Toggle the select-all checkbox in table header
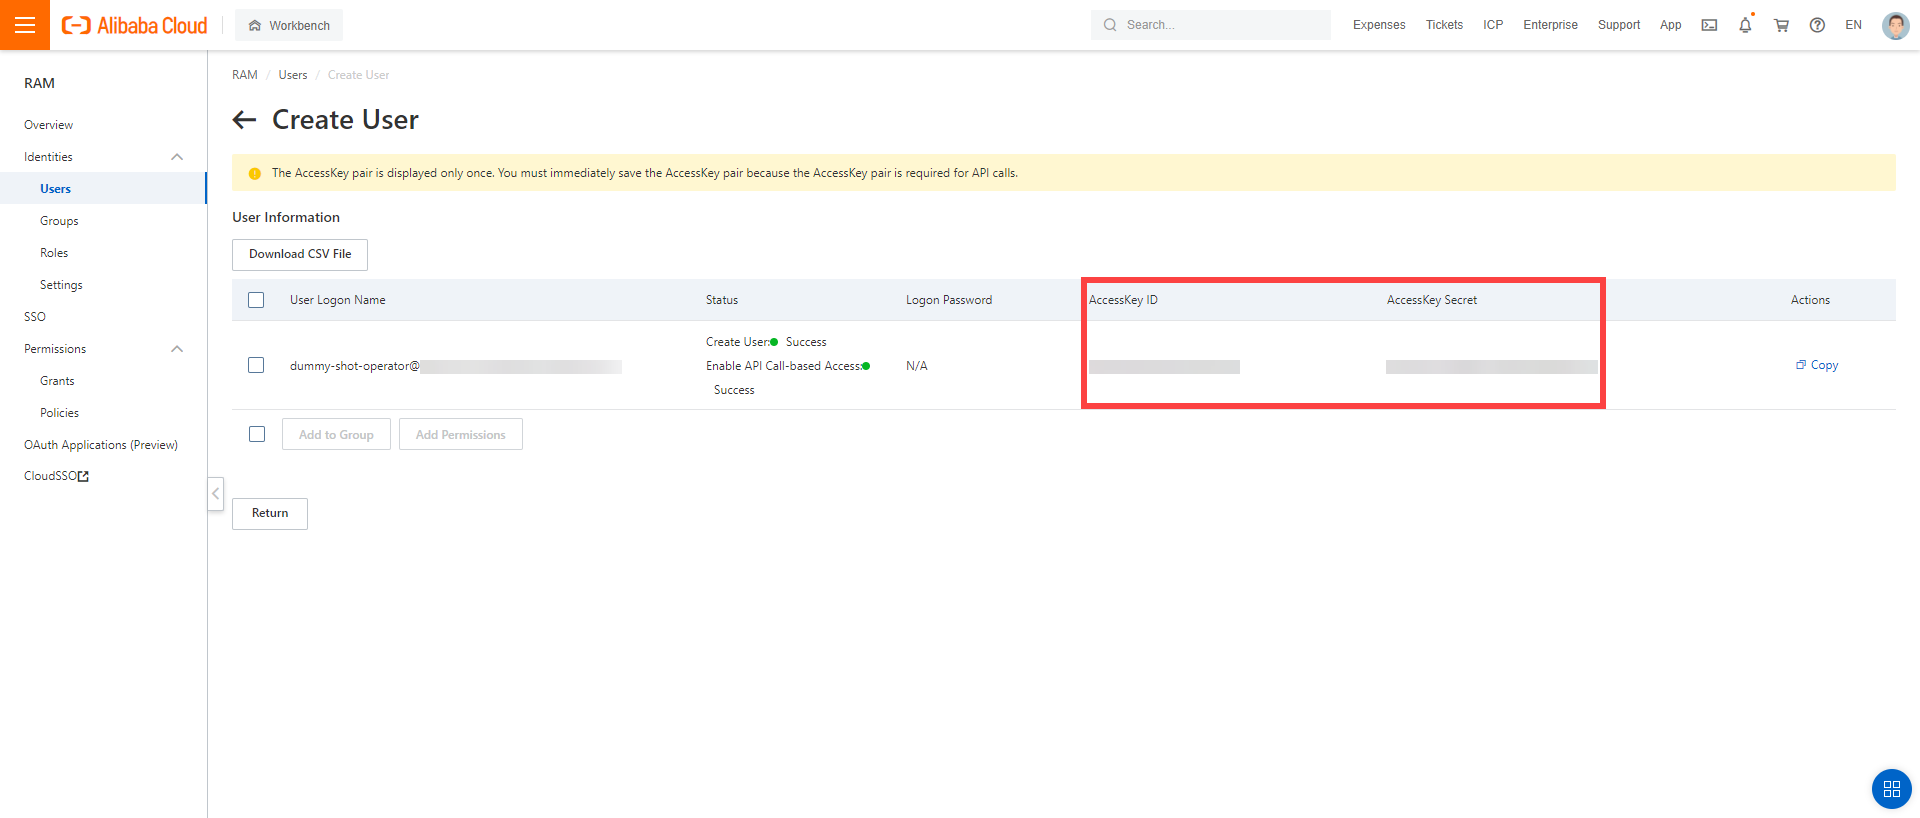 (x=256, y=300)
